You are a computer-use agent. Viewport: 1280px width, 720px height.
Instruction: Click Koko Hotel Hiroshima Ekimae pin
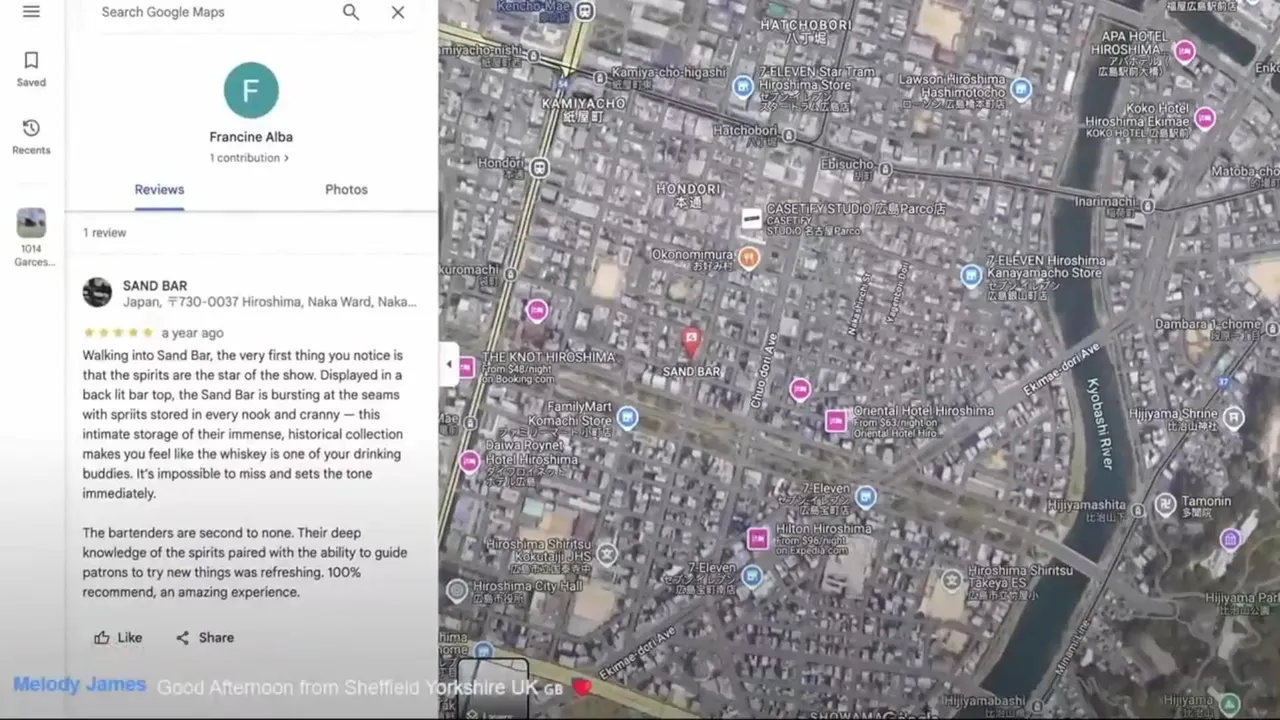[x=1205, y=117]
